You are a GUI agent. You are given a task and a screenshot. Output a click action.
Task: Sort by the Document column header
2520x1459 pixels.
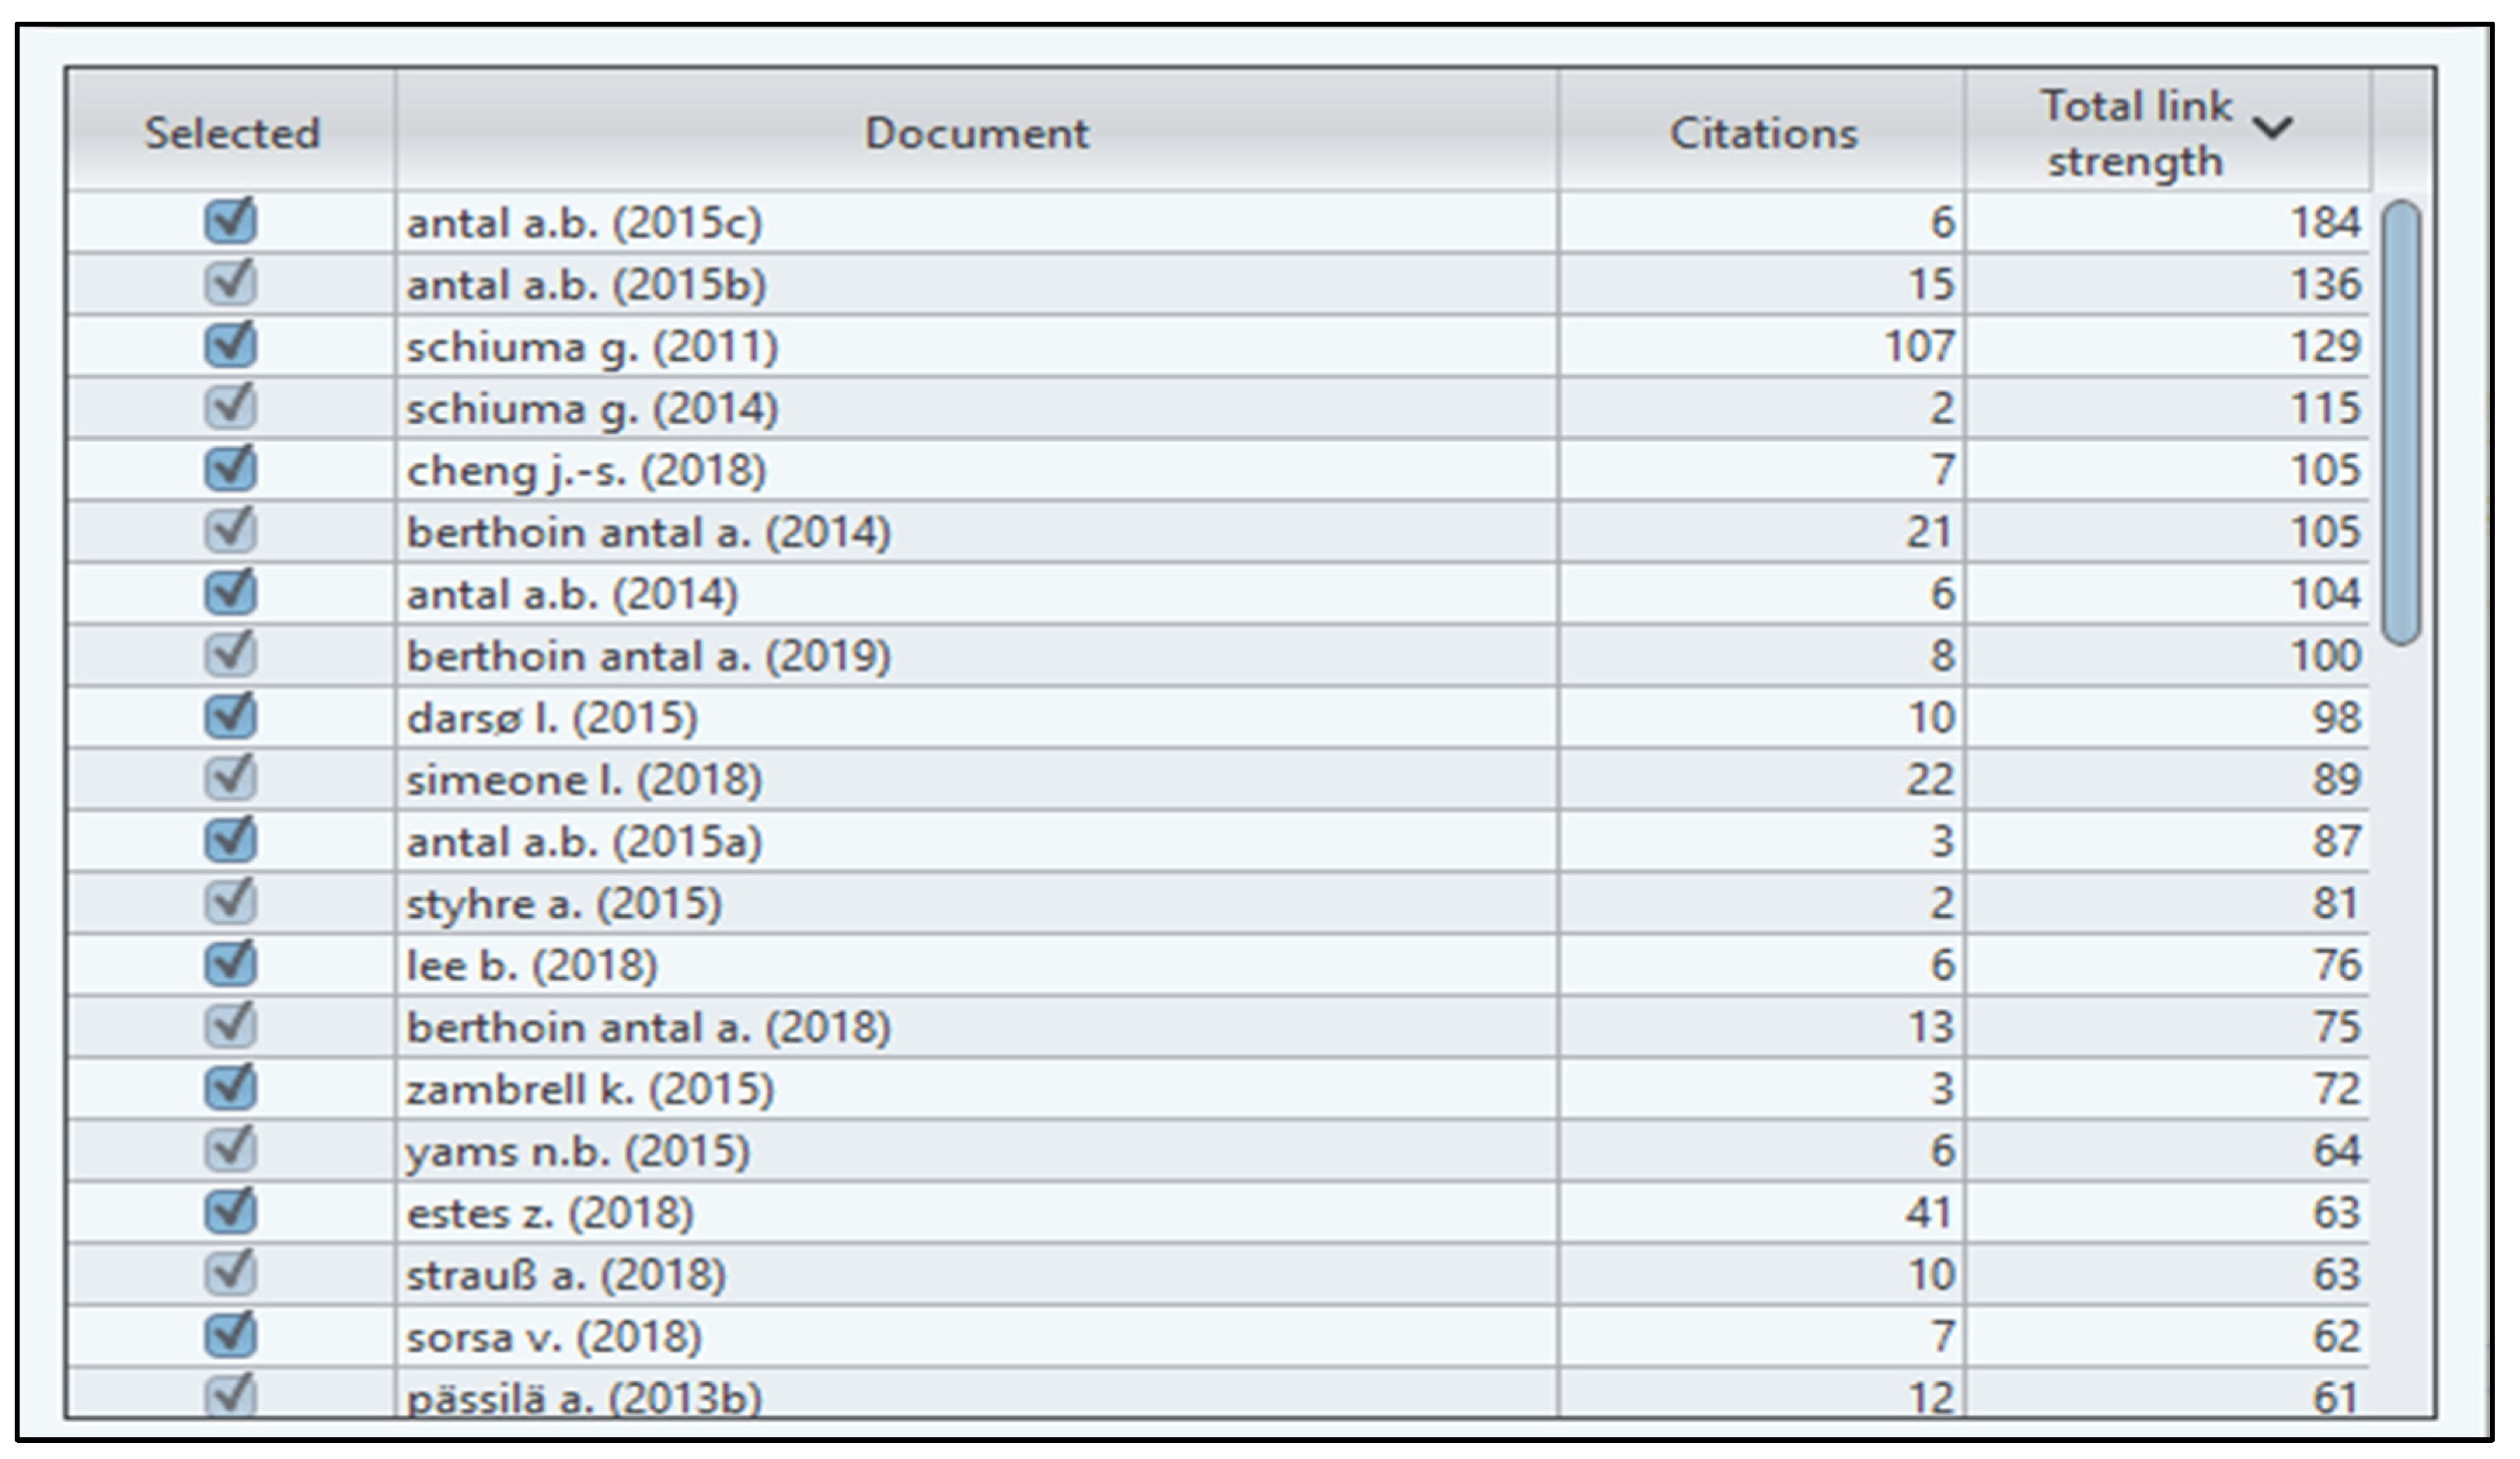(976, 133)
